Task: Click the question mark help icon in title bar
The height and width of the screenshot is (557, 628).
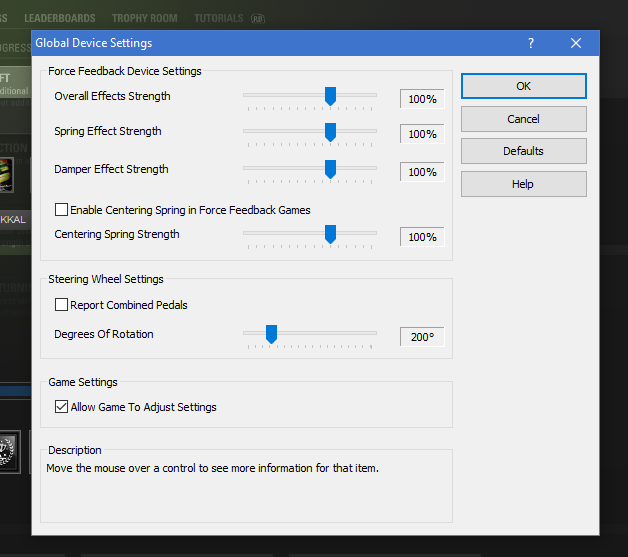Action: click(531, 43)
